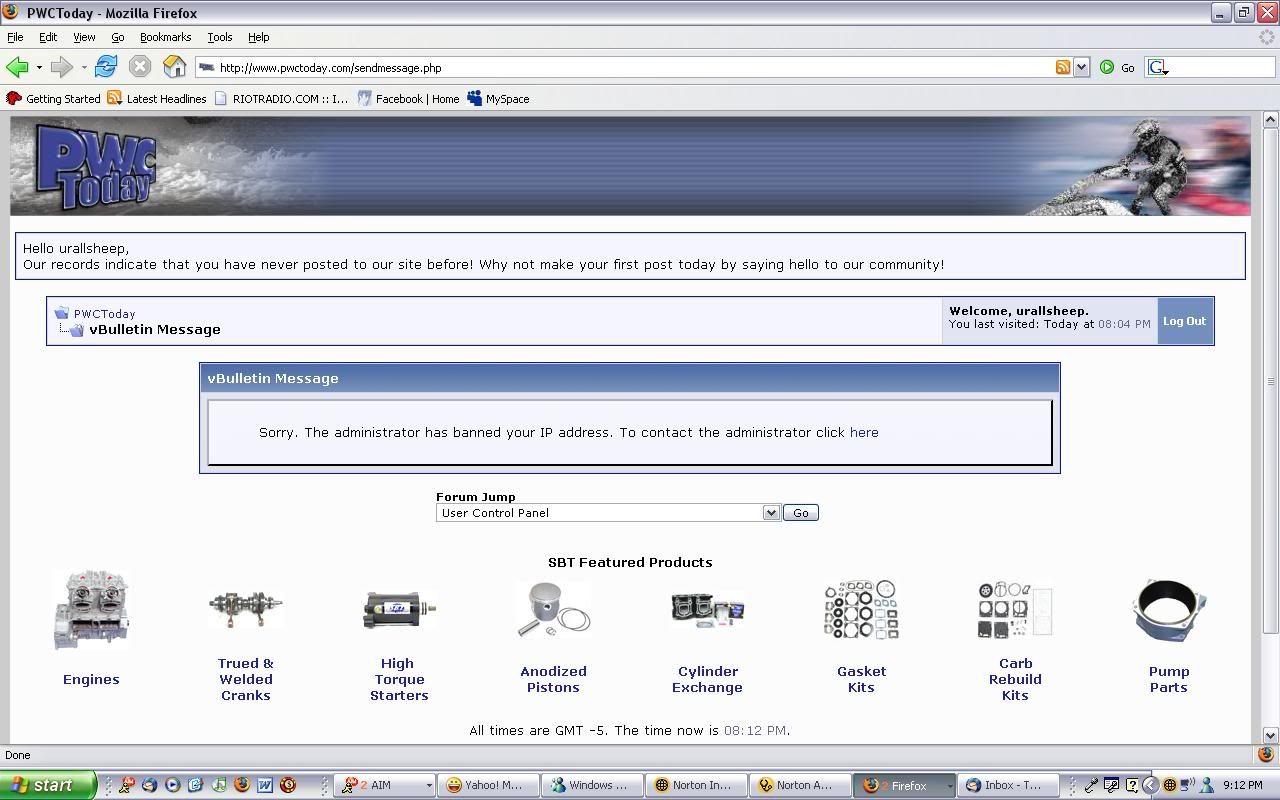Click the Back arrow navigation icon
1280x800 pixels.
pyautogui.click(x=17, y=67)
